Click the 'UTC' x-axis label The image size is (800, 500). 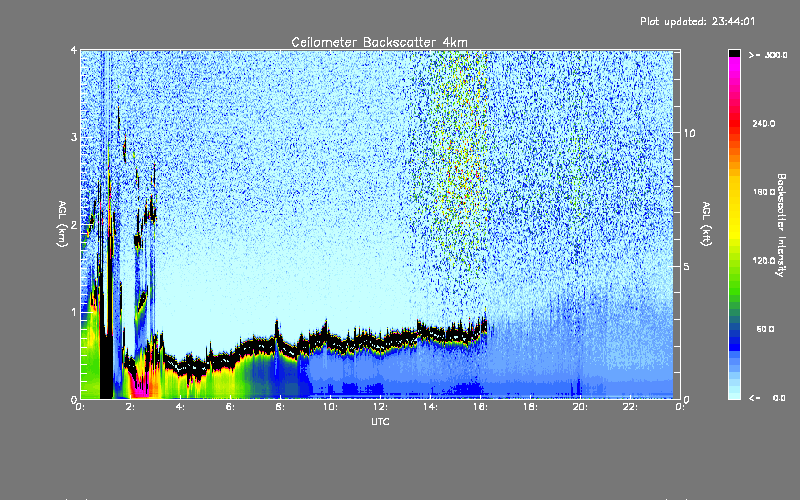(380, 422)
